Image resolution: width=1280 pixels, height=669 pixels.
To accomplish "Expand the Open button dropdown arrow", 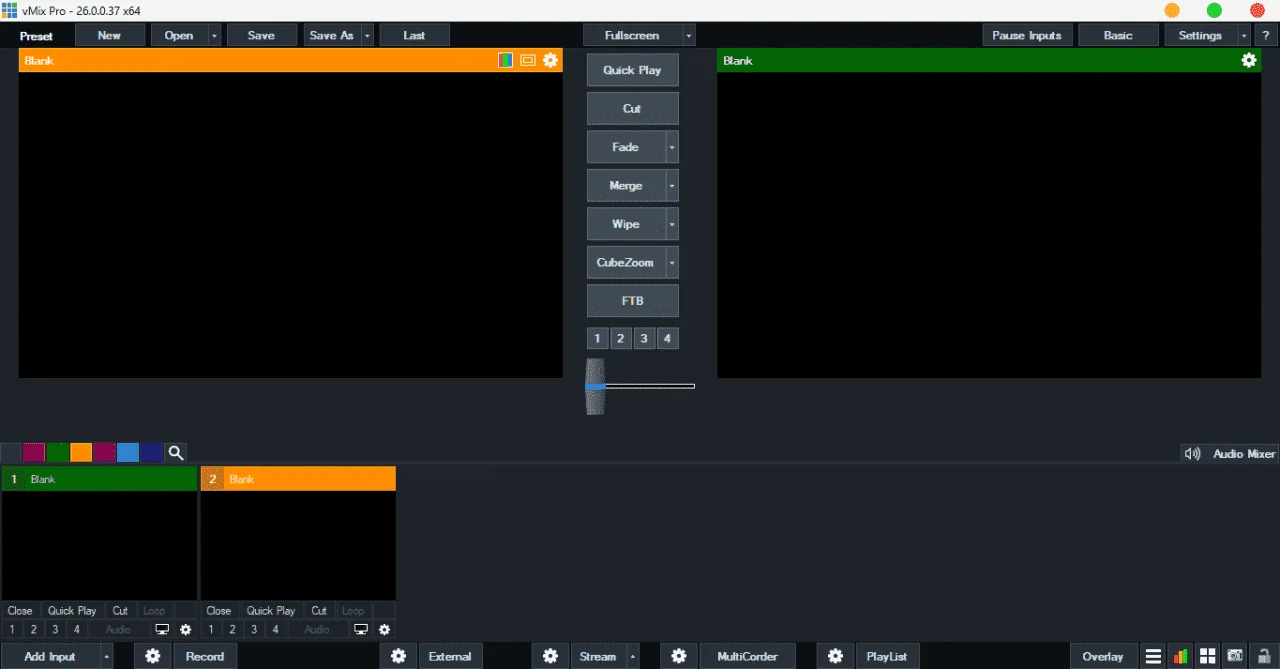I will (x=214, y=35).
